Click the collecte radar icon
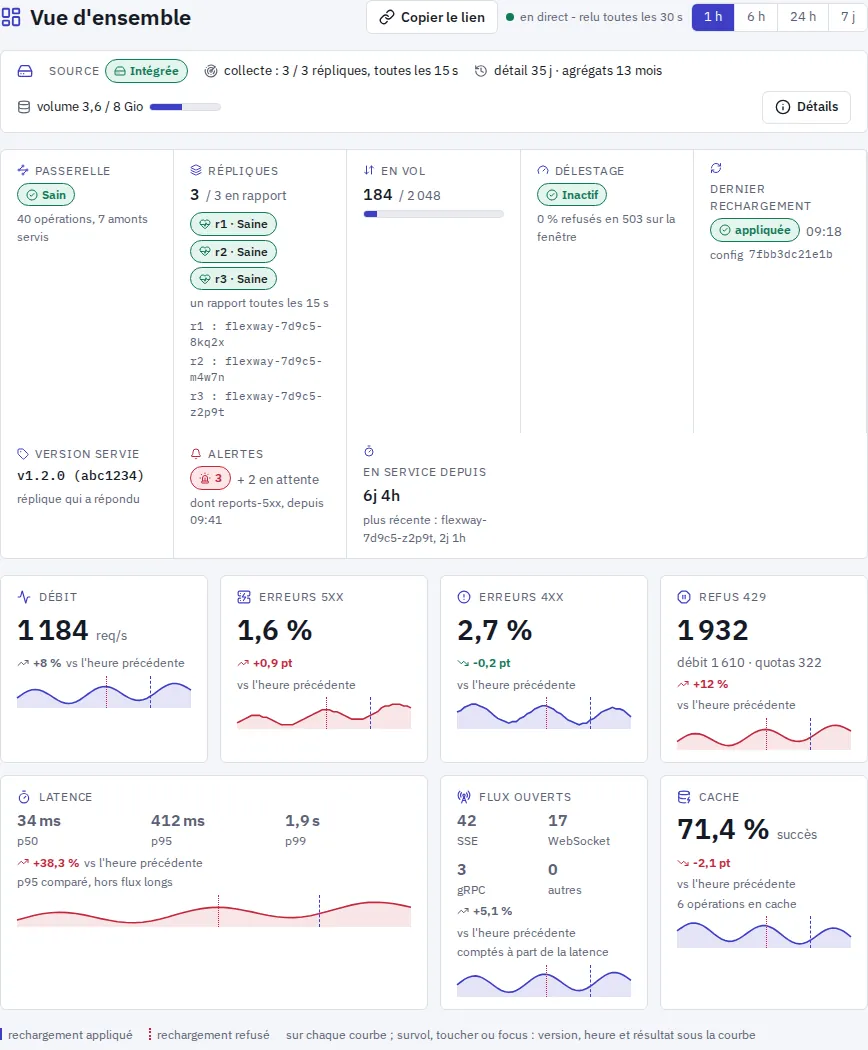 [210, 71]
